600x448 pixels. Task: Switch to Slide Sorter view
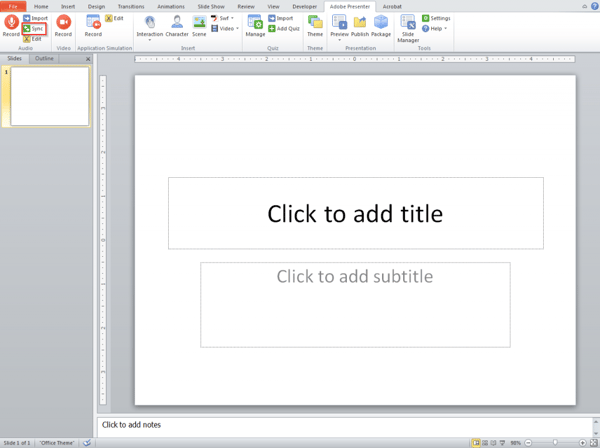coord(485,443)
